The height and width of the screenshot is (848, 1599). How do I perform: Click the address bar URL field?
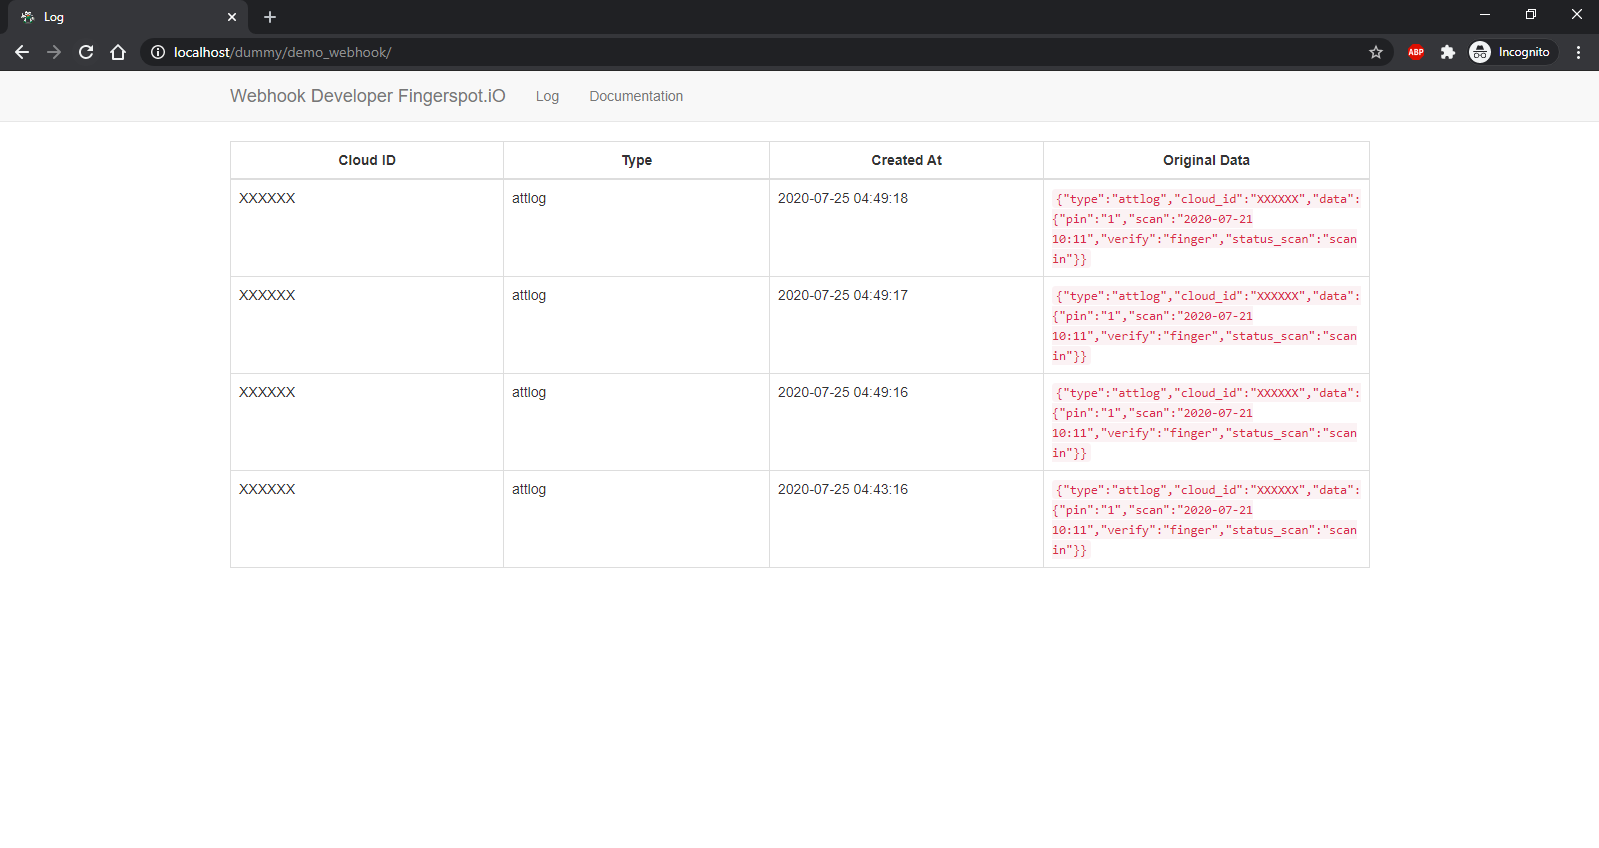pyautogui.click(x=700, y=52)
